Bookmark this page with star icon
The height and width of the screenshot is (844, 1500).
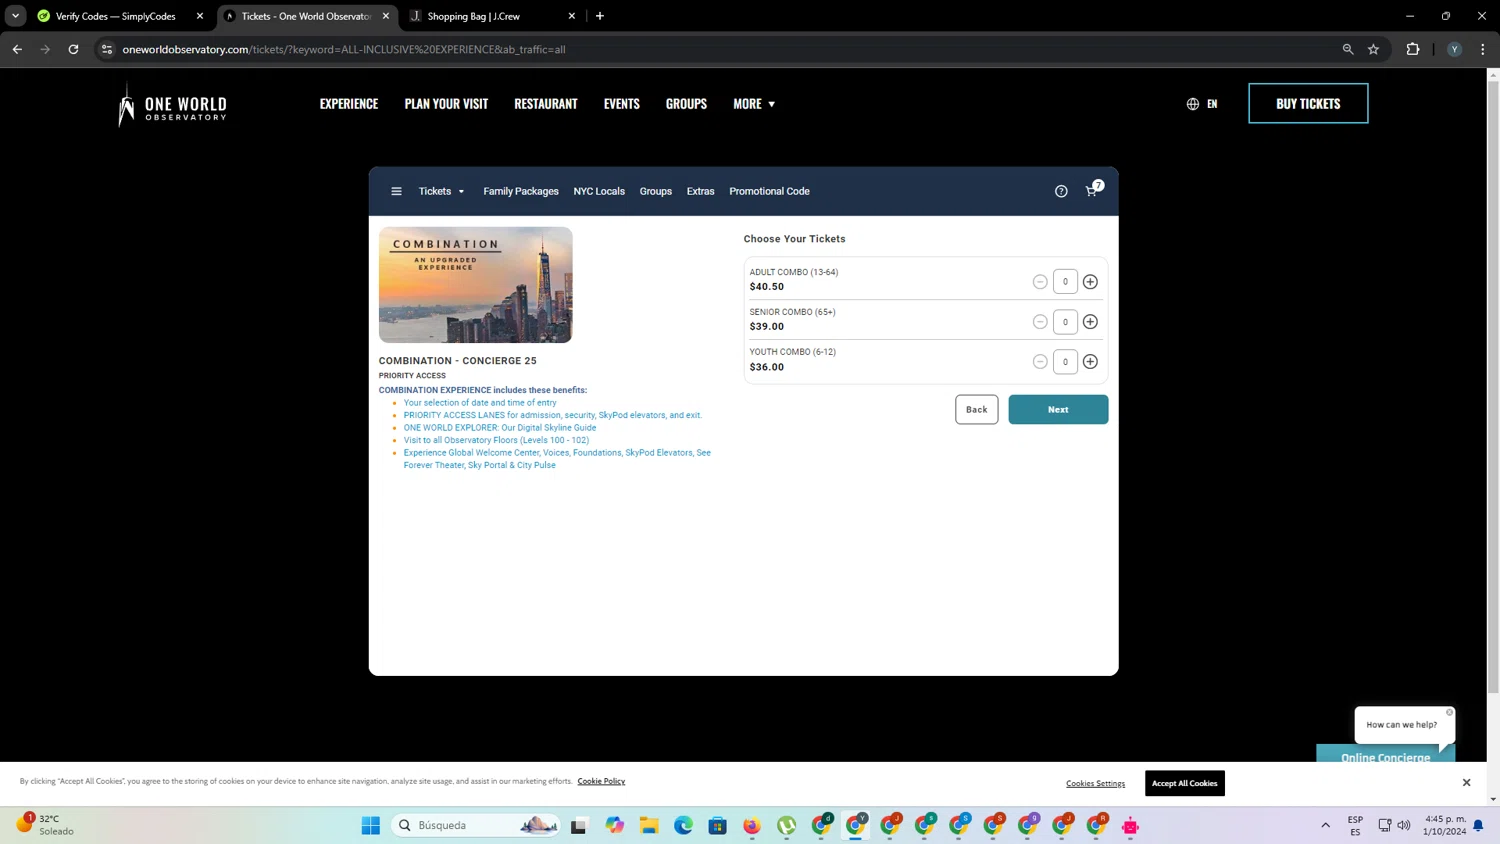click(x=1373, y=49)
